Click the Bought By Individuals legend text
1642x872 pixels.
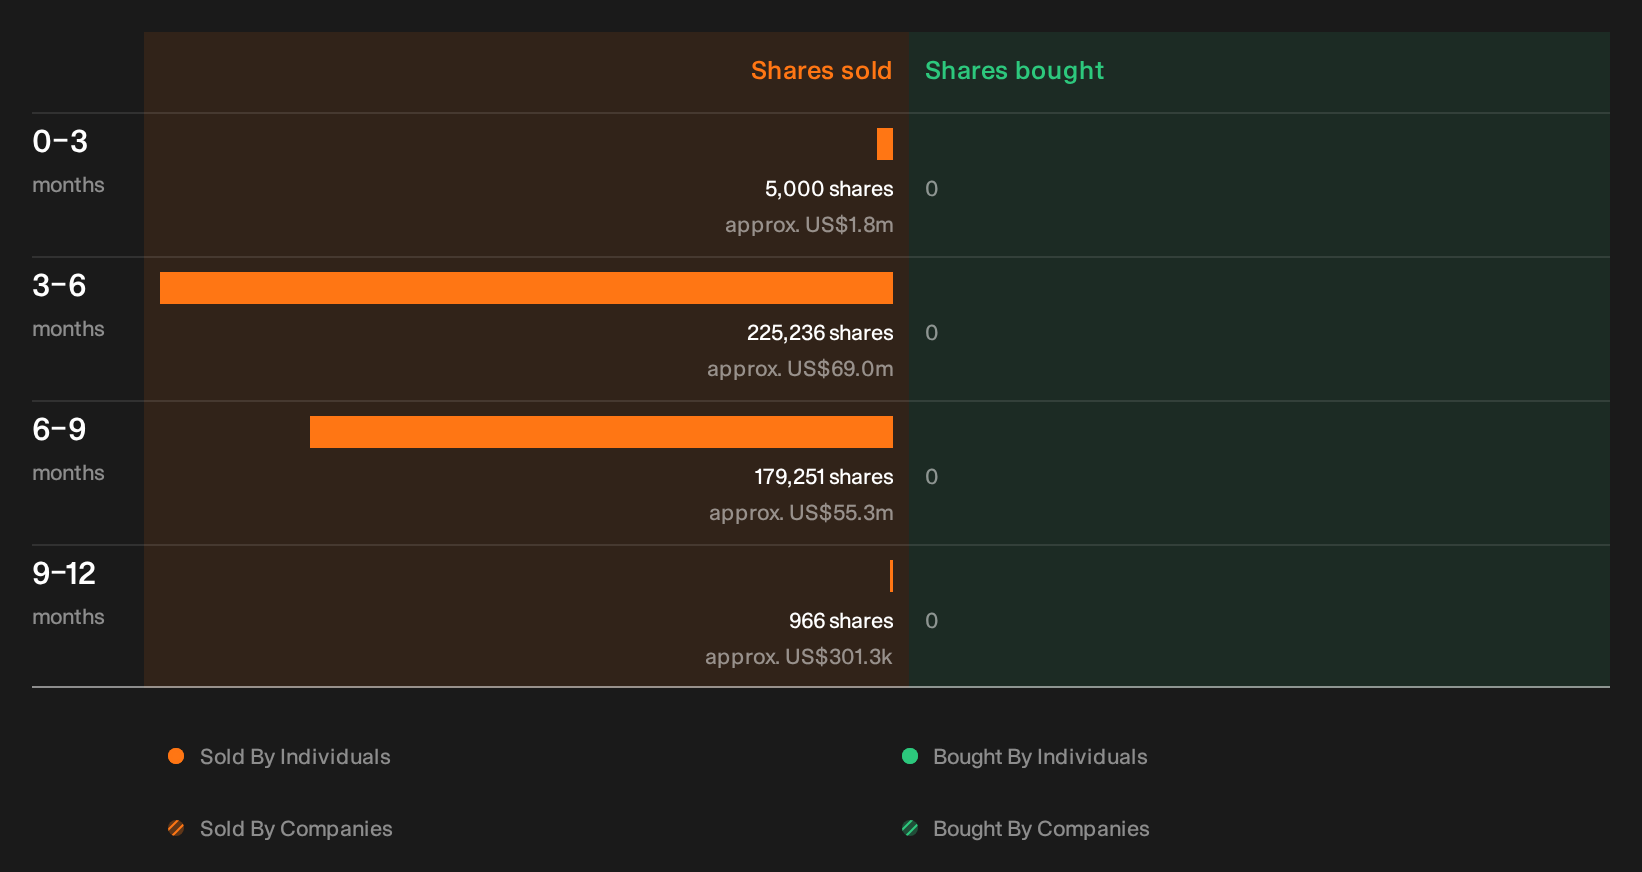tap(1040, 757)
